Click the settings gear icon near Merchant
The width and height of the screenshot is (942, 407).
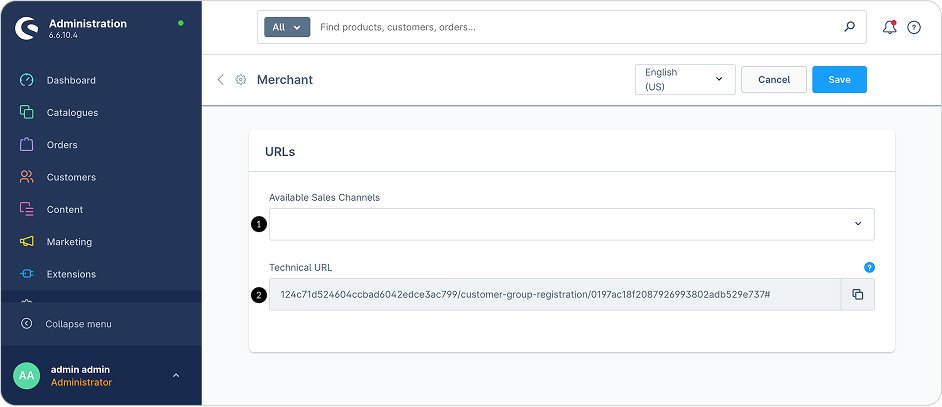click(241, 80)
